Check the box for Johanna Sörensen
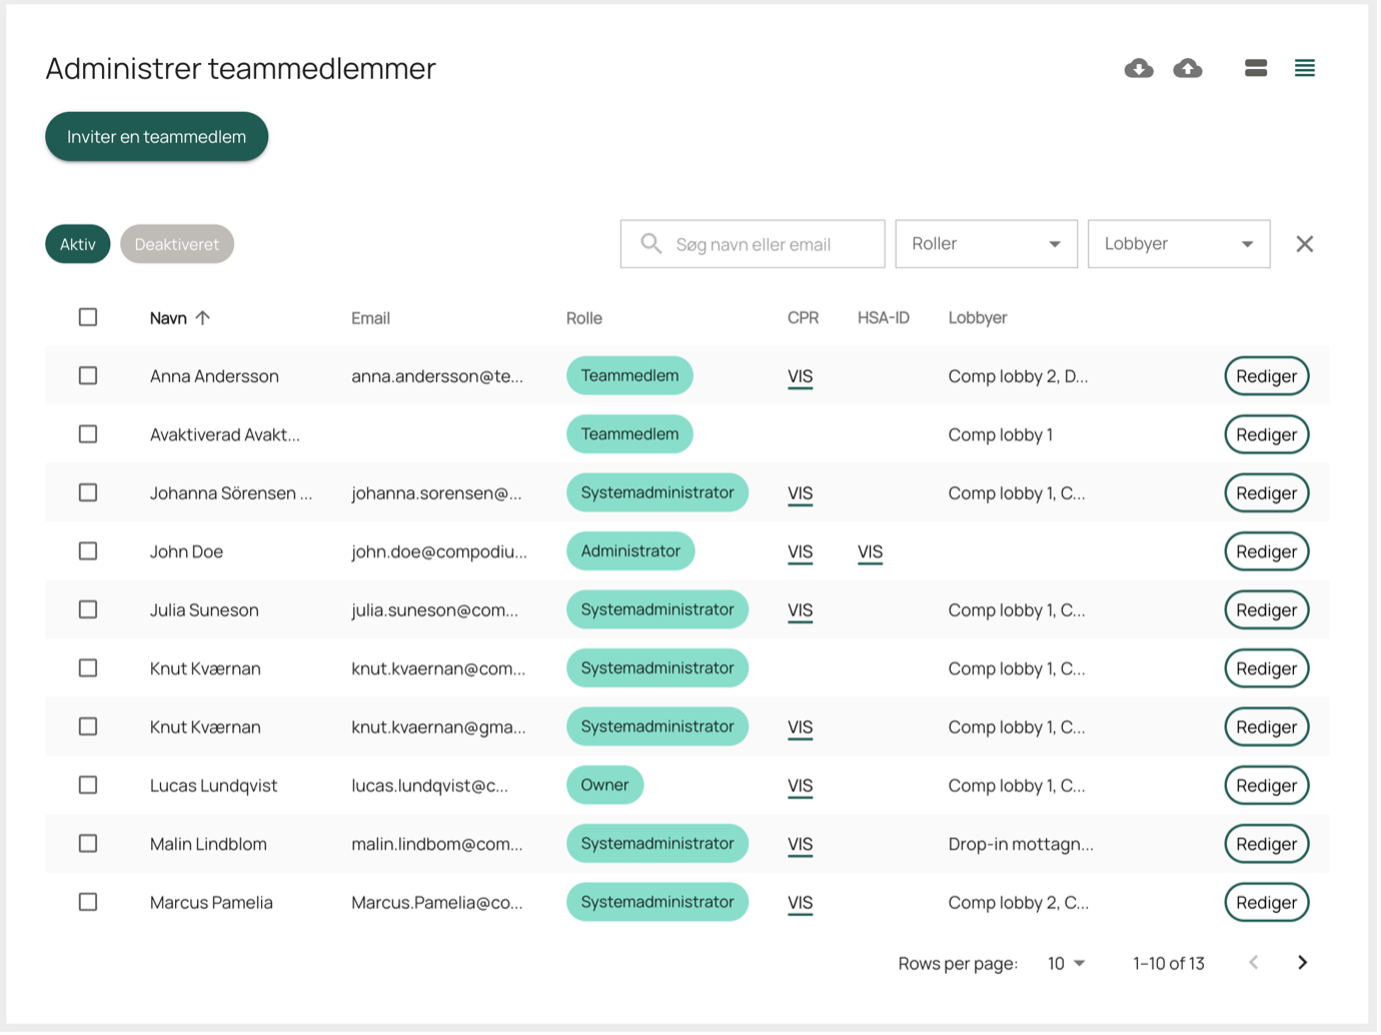This screenshot has width=1381, height=1035. tap(88, 493)
